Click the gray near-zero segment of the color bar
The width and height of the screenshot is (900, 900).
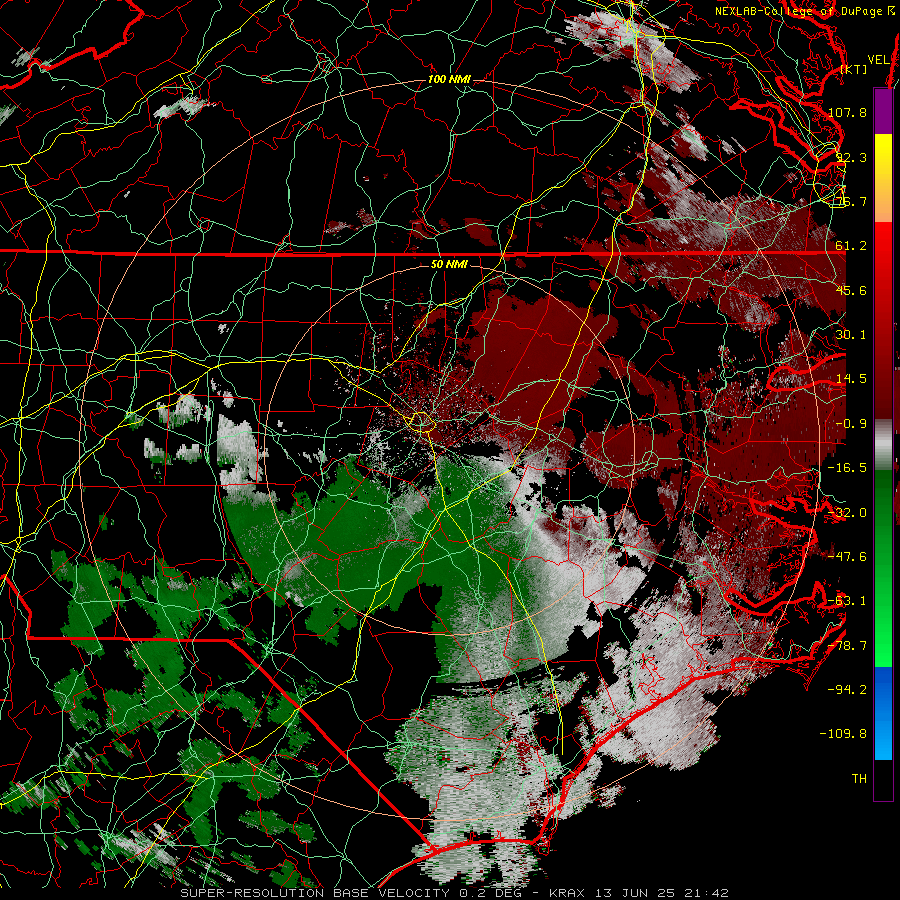coord(883,445)
